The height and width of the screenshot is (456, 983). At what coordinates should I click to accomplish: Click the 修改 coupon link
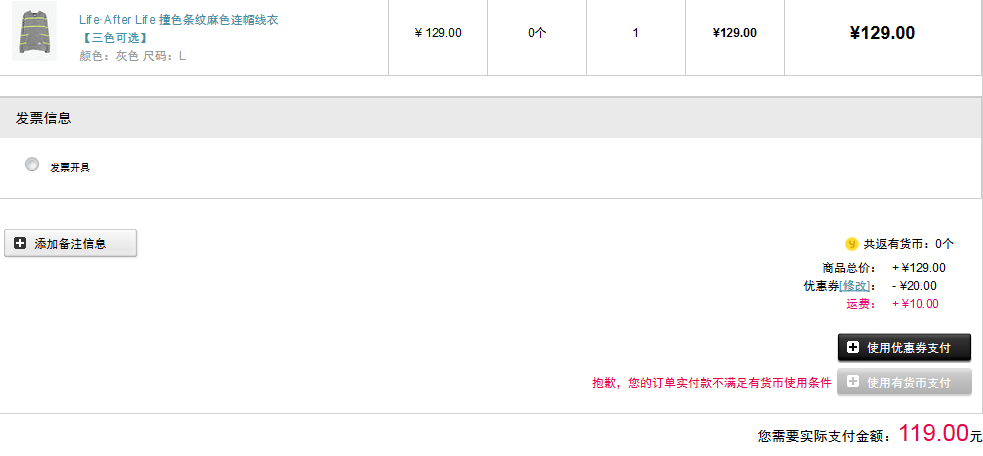pos(856,286)
